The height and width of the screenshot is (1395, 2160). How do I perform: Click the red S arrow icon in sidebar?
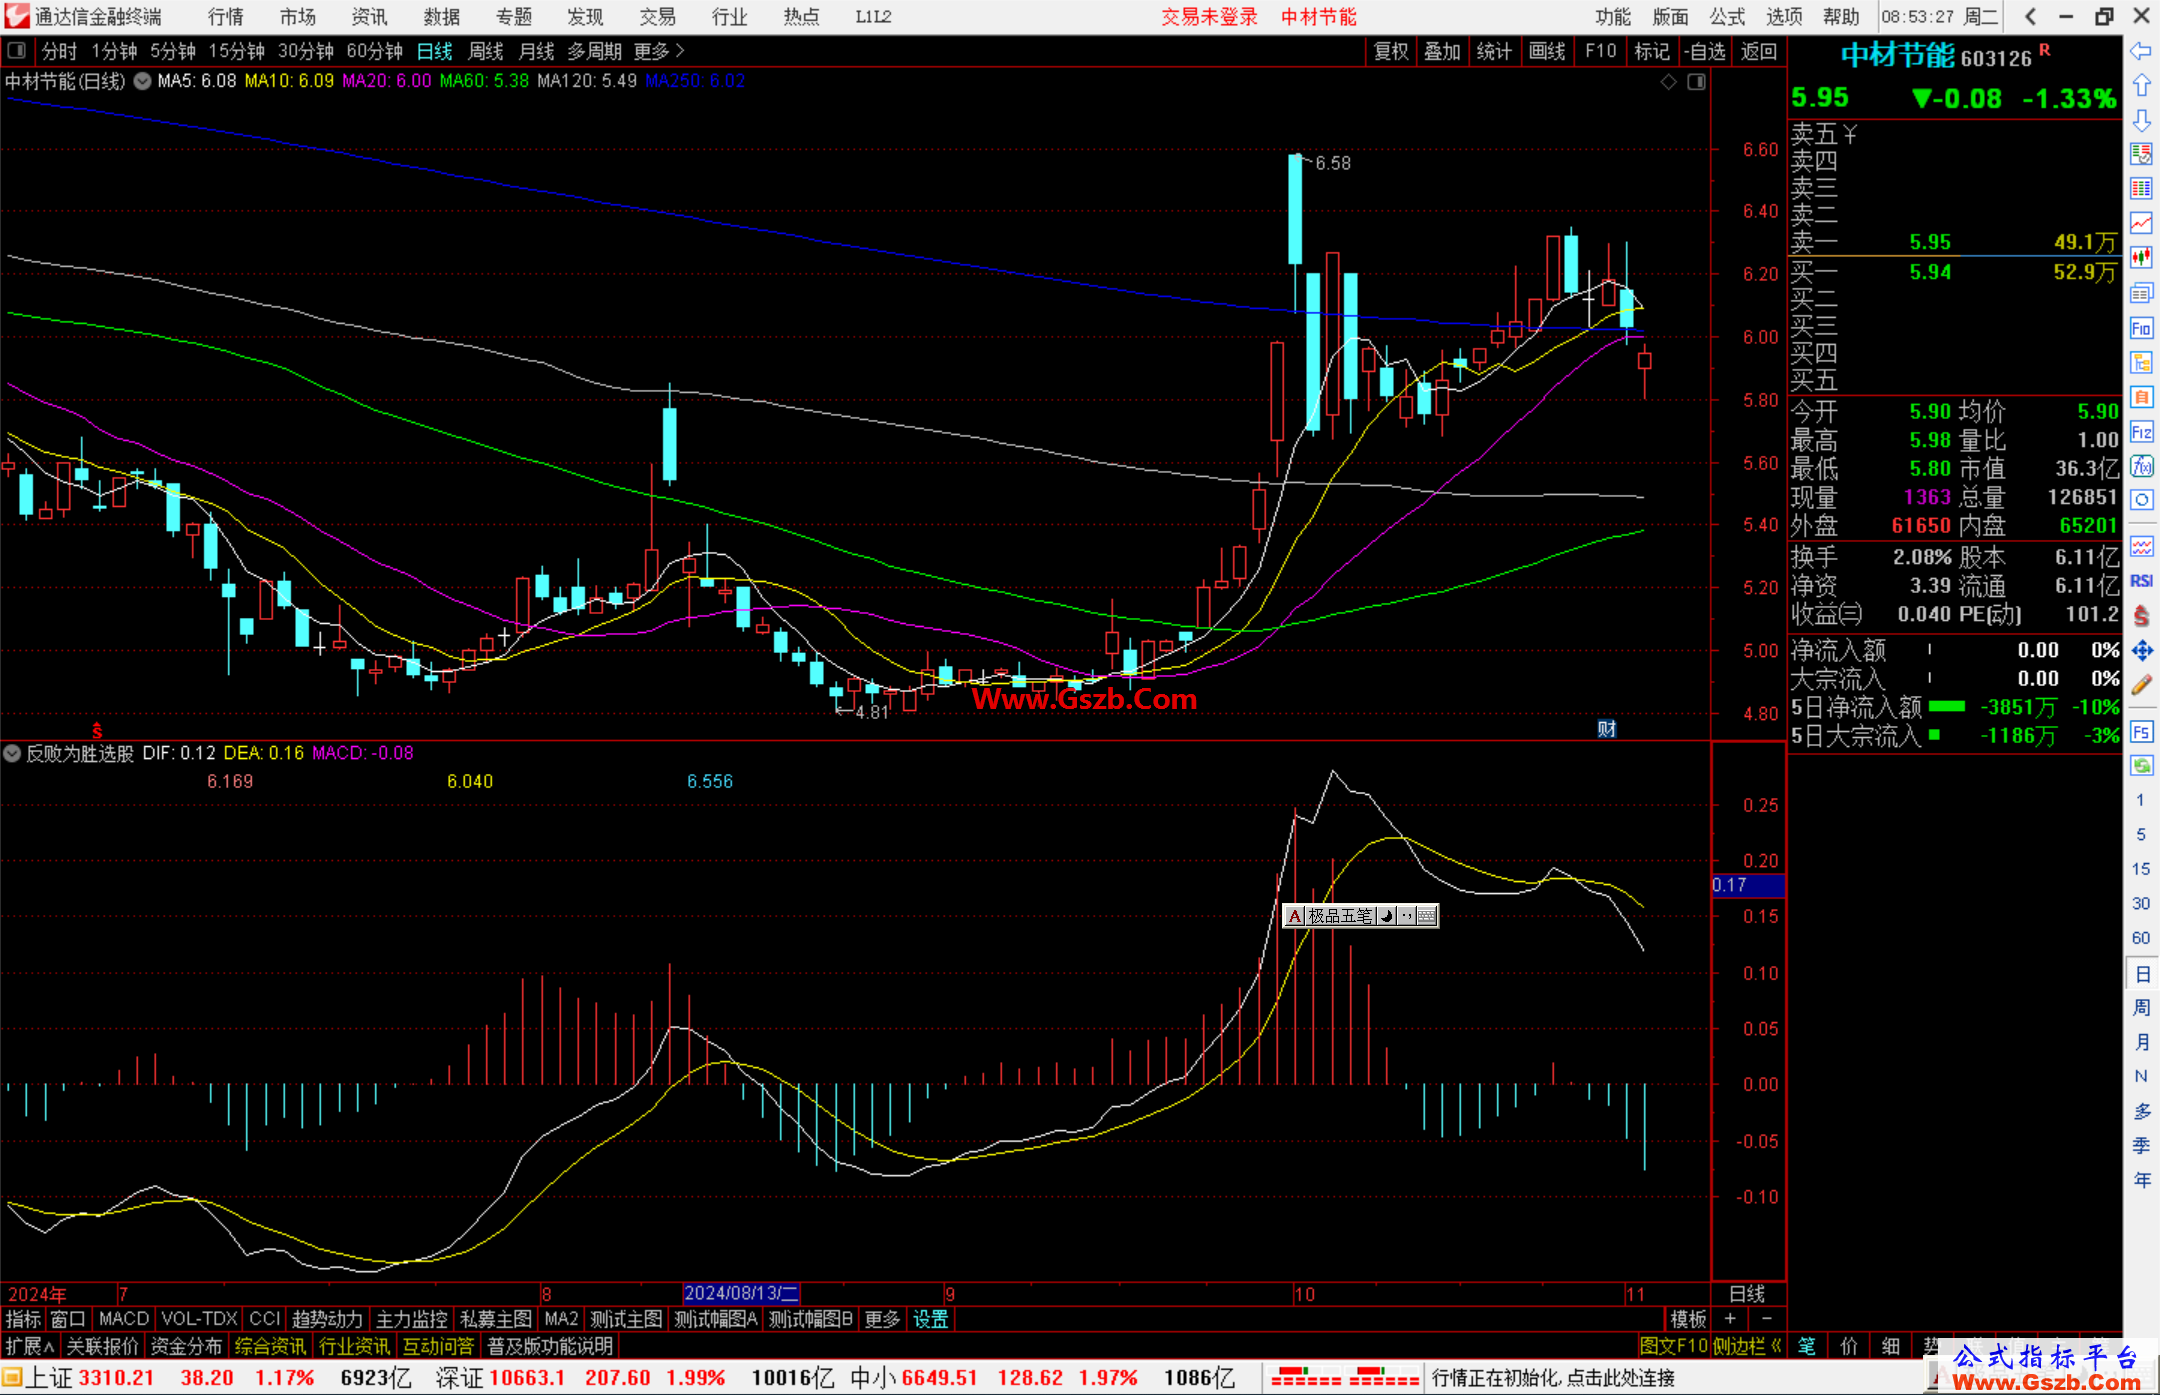tap(2141, 616)
